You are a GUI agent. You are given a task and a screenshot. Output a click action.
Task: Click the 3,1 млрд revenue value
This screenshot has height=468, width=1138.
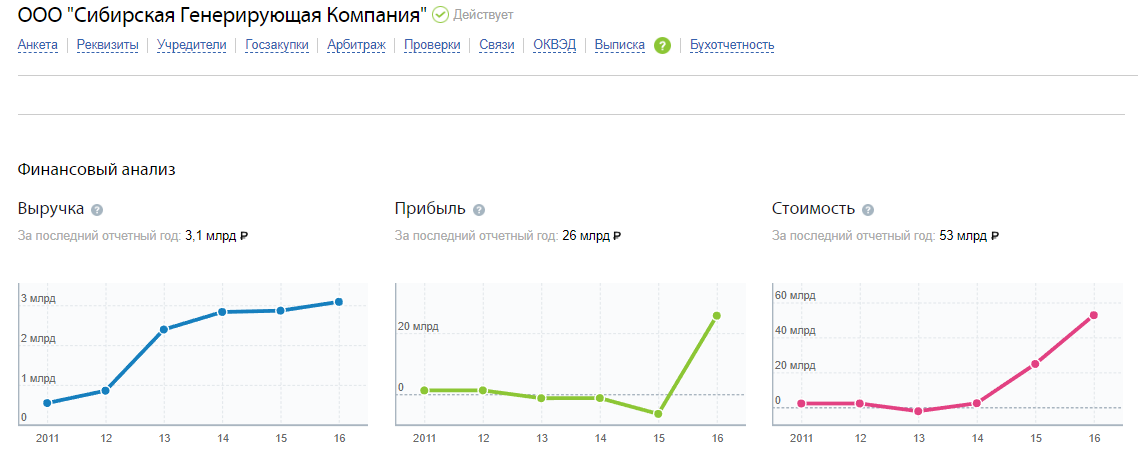(217, 236)
